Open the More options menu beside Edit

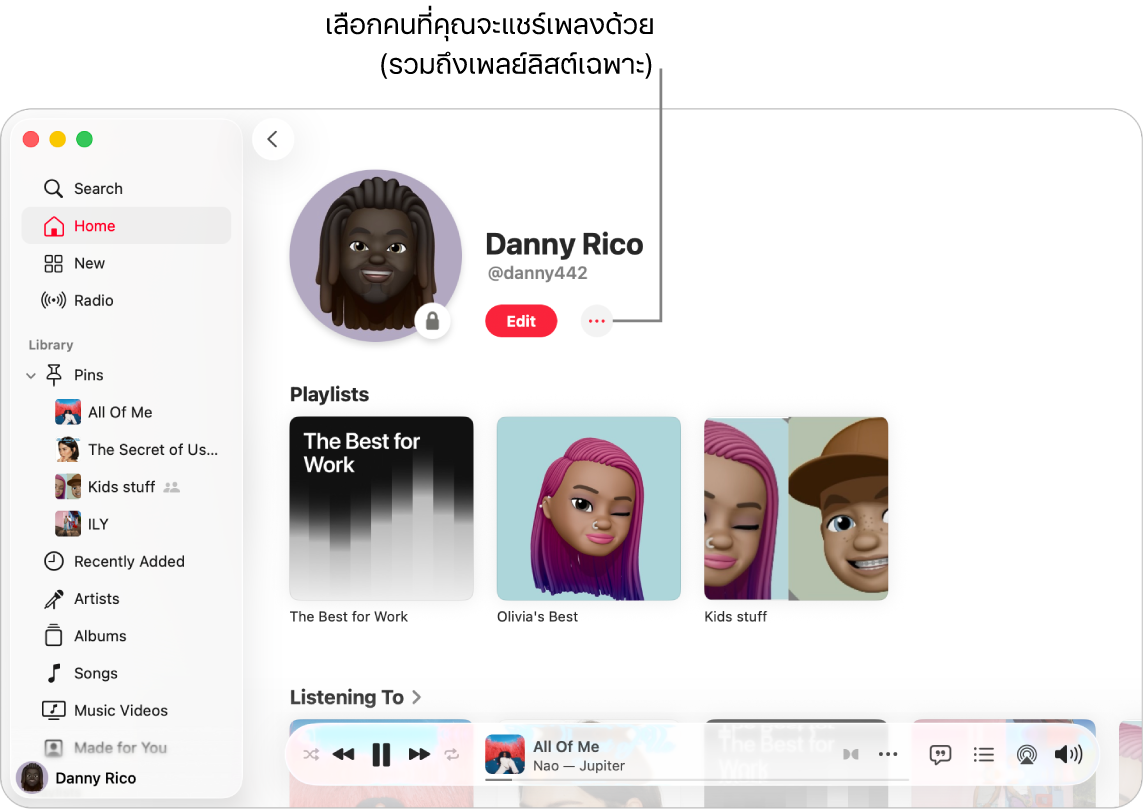(596, 321)
